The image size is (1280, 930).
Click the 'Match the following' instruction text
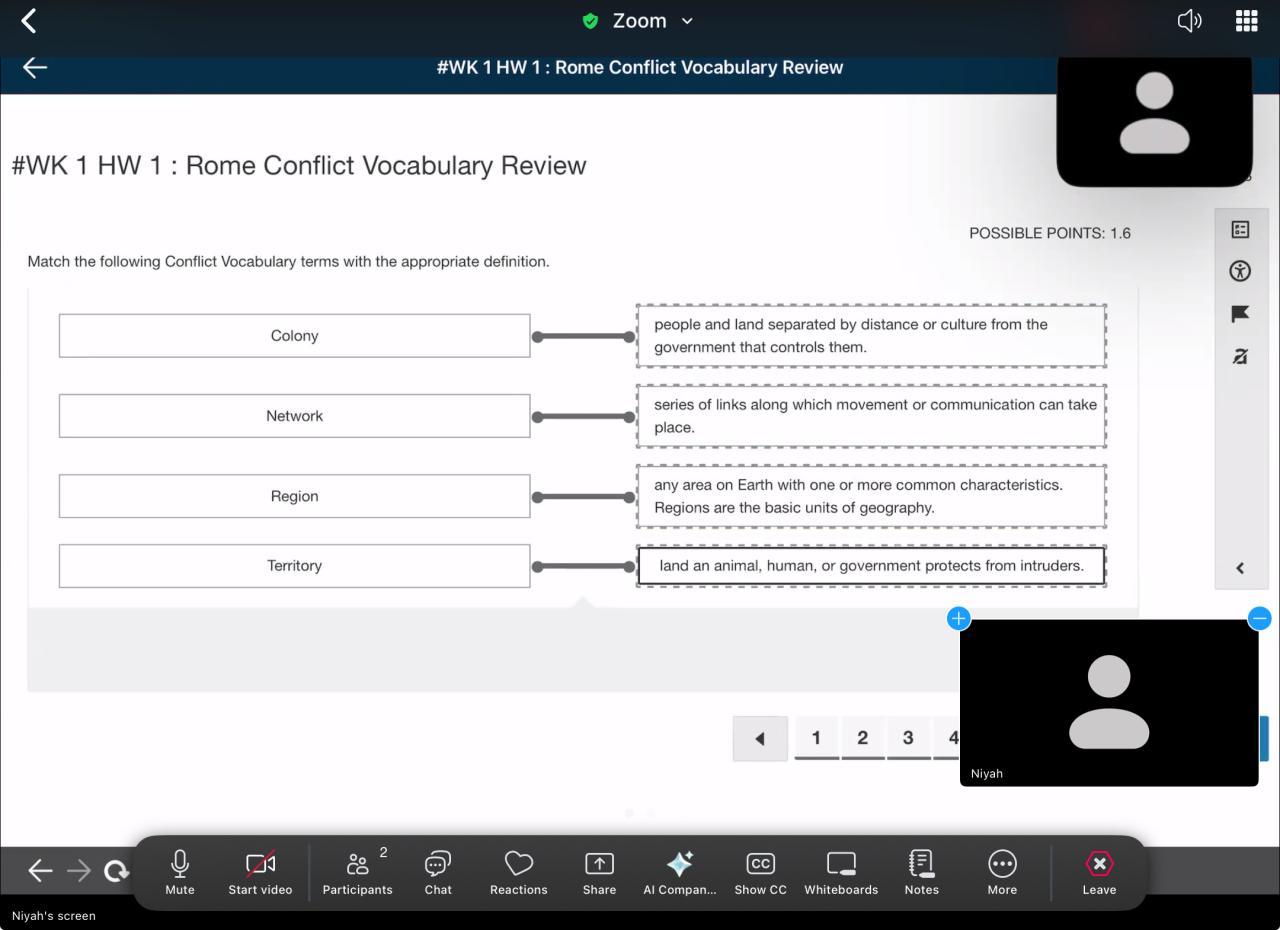[x=288, y=262]
